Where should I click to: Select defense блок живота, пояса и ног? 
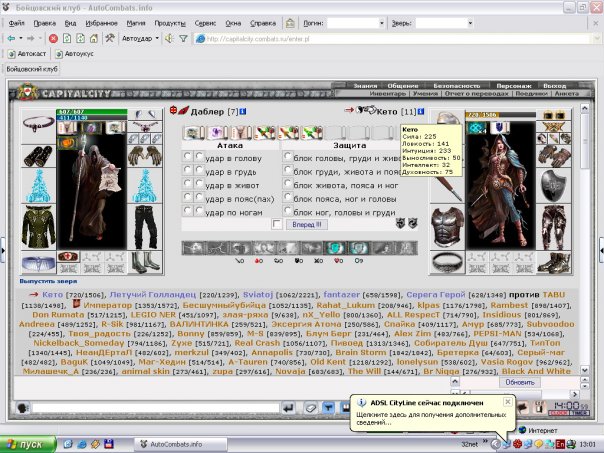[287, 183]
